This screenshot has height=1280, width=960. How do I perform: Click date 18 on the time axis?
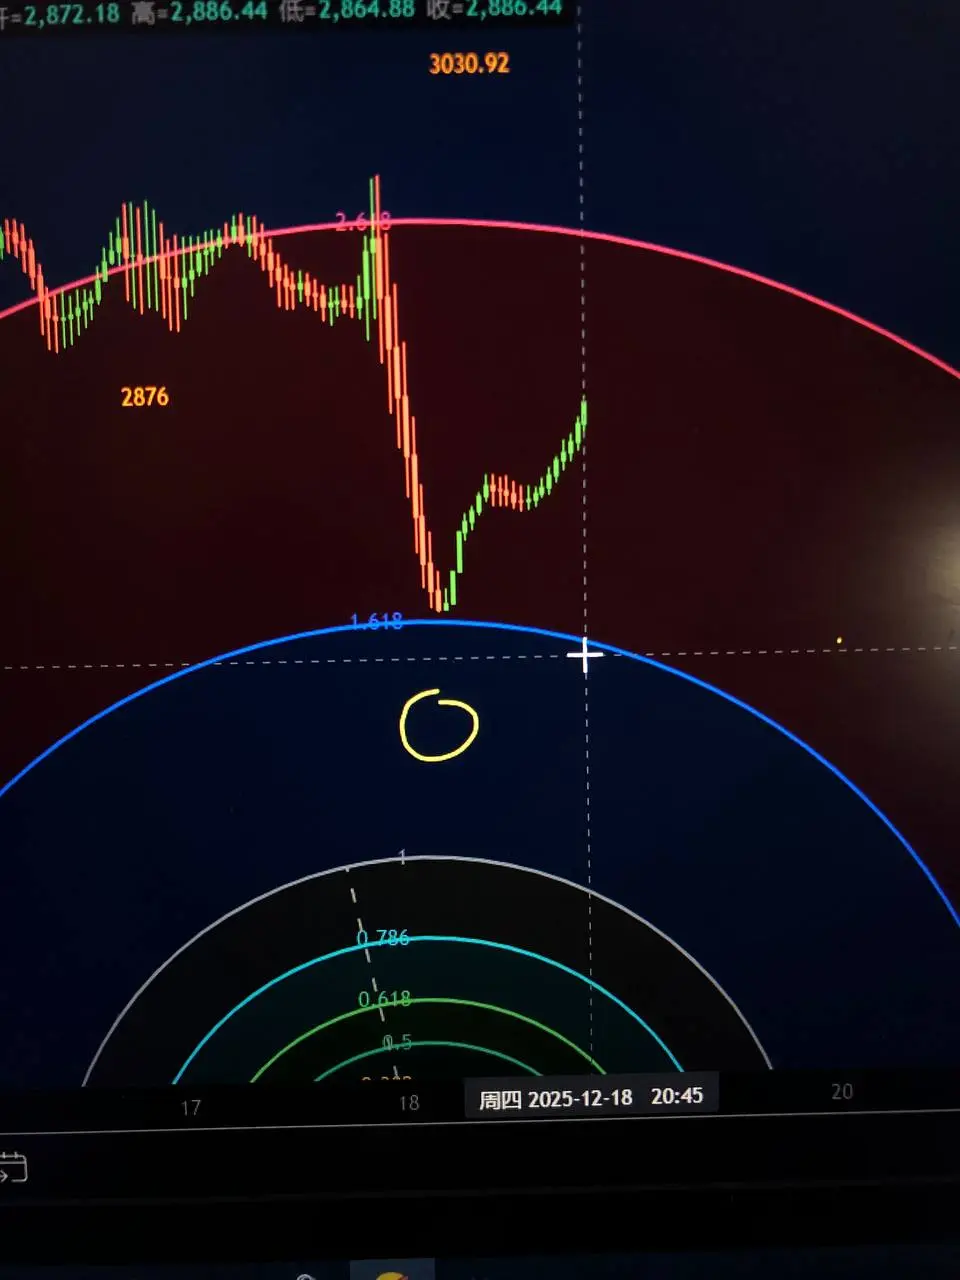(408, 1102)
